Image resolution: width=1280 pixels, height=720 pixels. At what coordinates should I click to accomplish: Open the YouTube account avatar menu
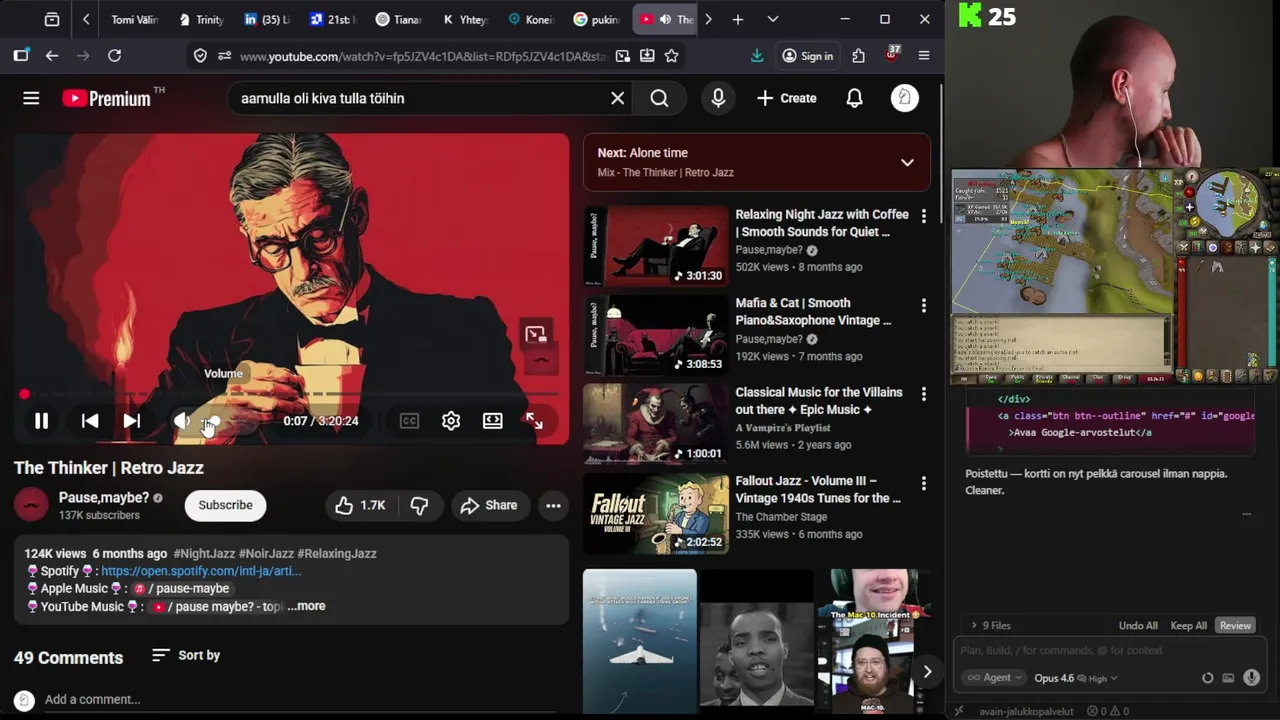905,98
